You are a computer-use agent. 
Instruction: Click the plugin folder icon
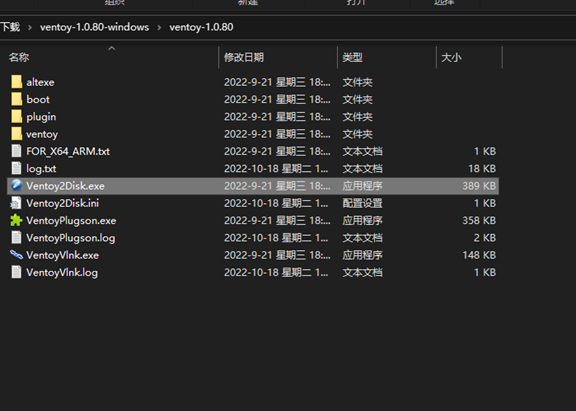(x=17, y=116)
